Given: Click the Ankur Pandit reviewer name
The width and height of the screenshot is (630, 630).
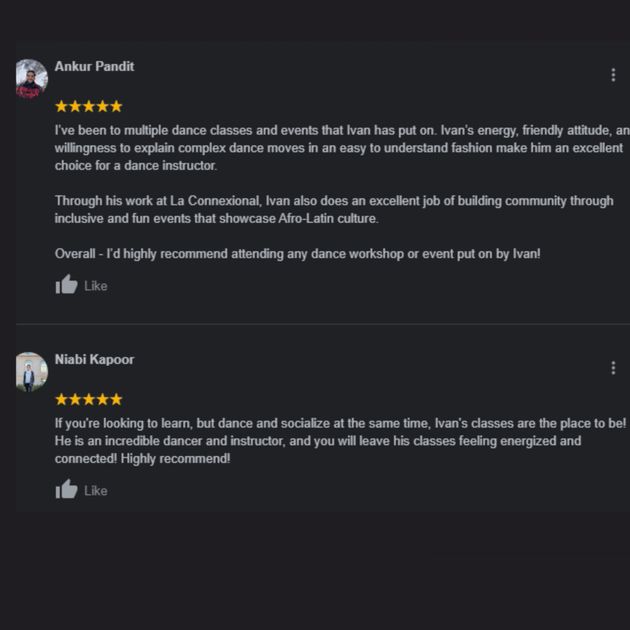Looking at the screenshot, I should (94, 67).
